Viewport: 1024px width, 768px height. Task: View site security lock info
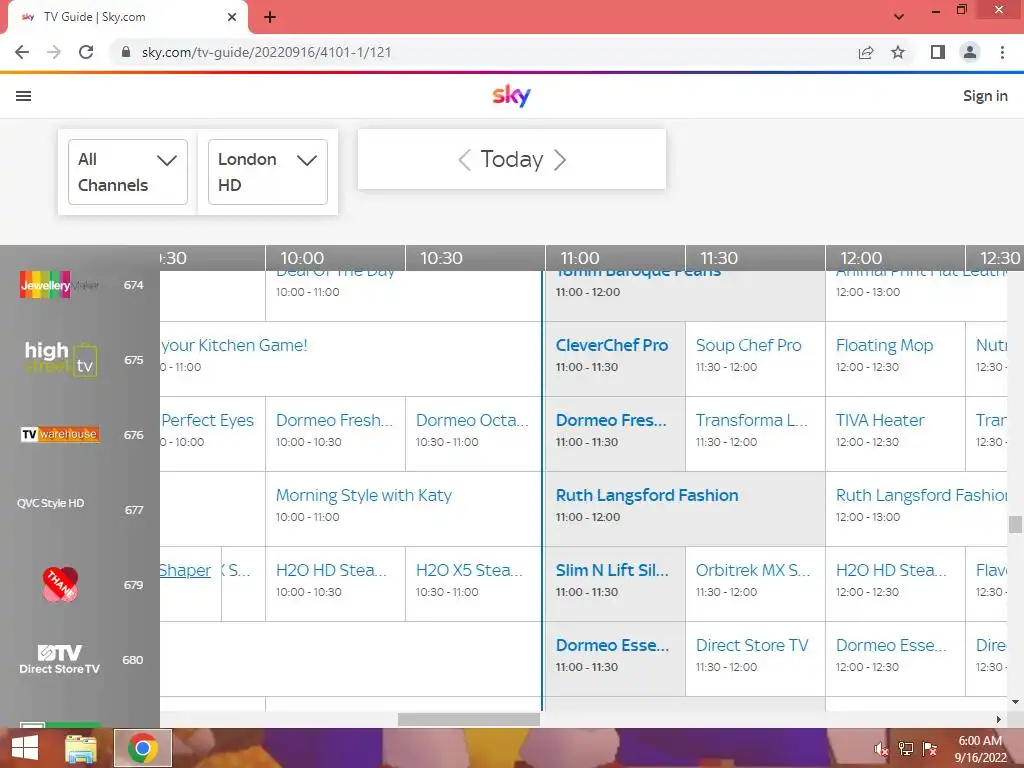126,52
